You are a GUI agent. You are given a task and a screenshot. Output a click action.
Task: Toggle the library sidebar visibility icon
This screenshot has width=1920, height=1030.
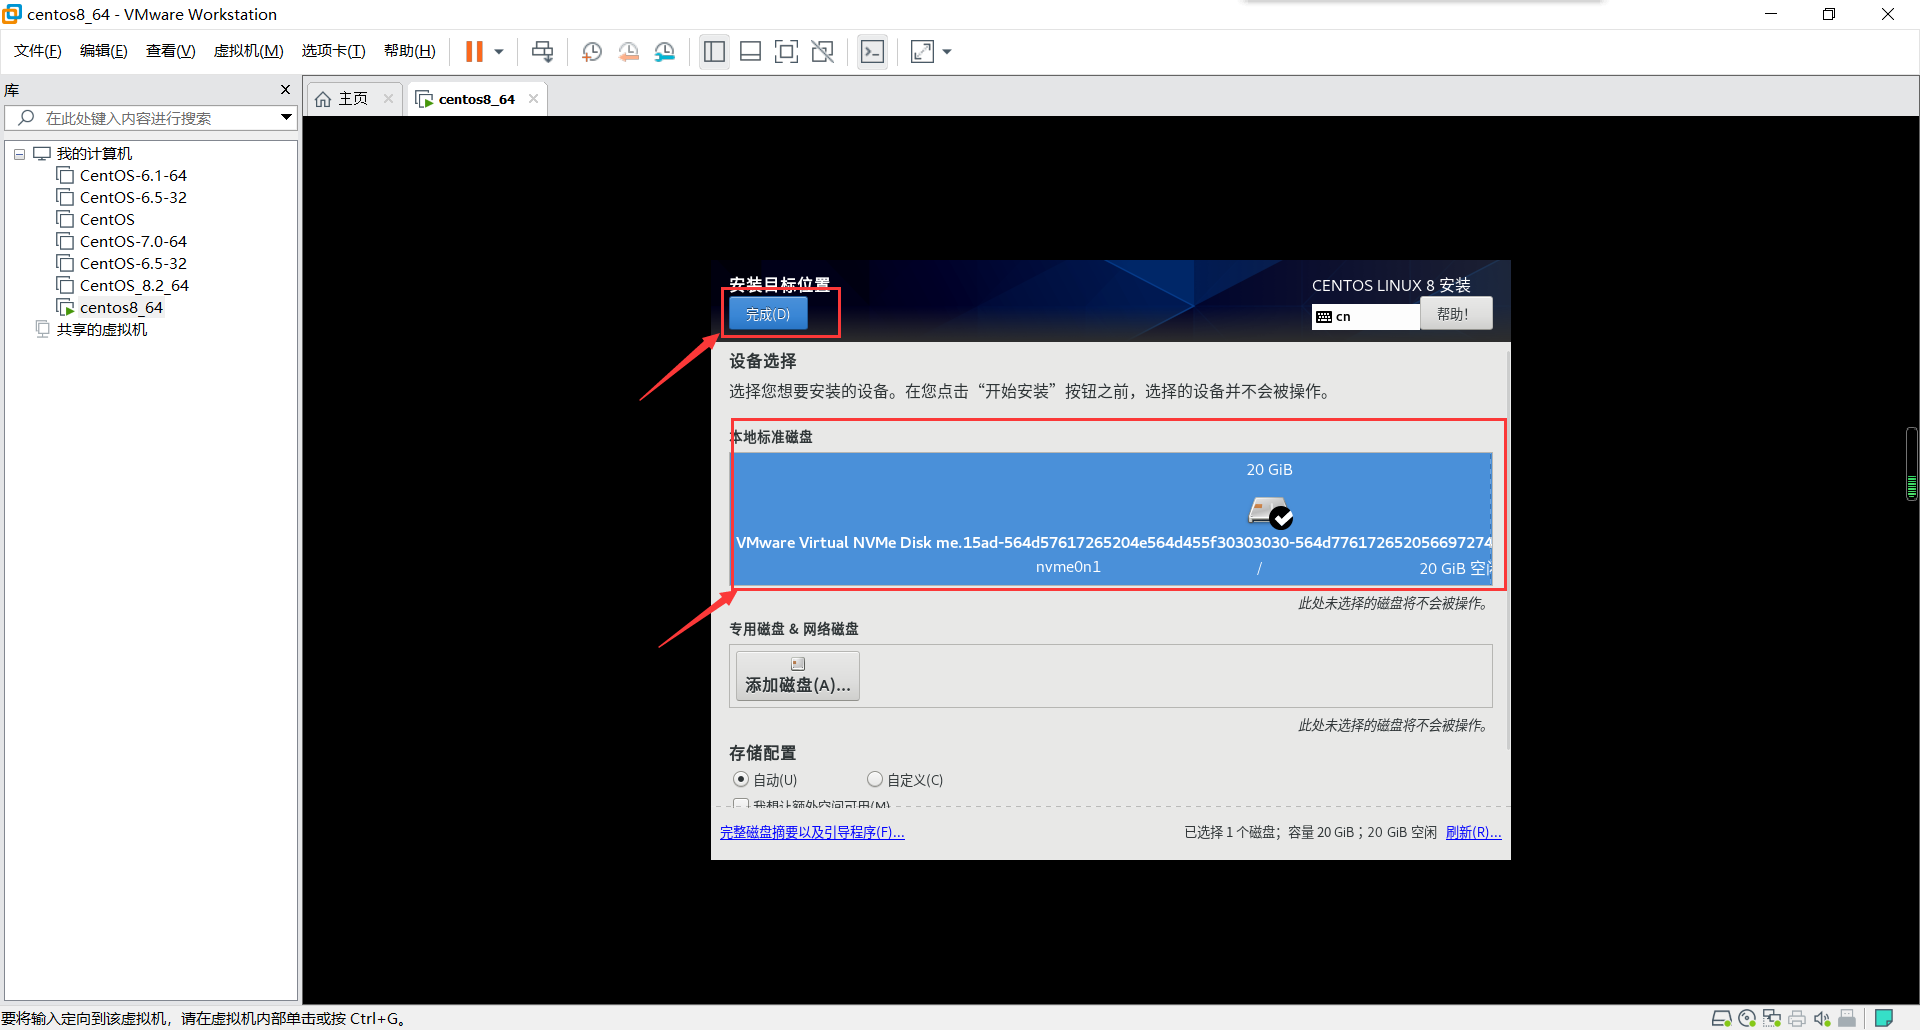coord(714,51)
